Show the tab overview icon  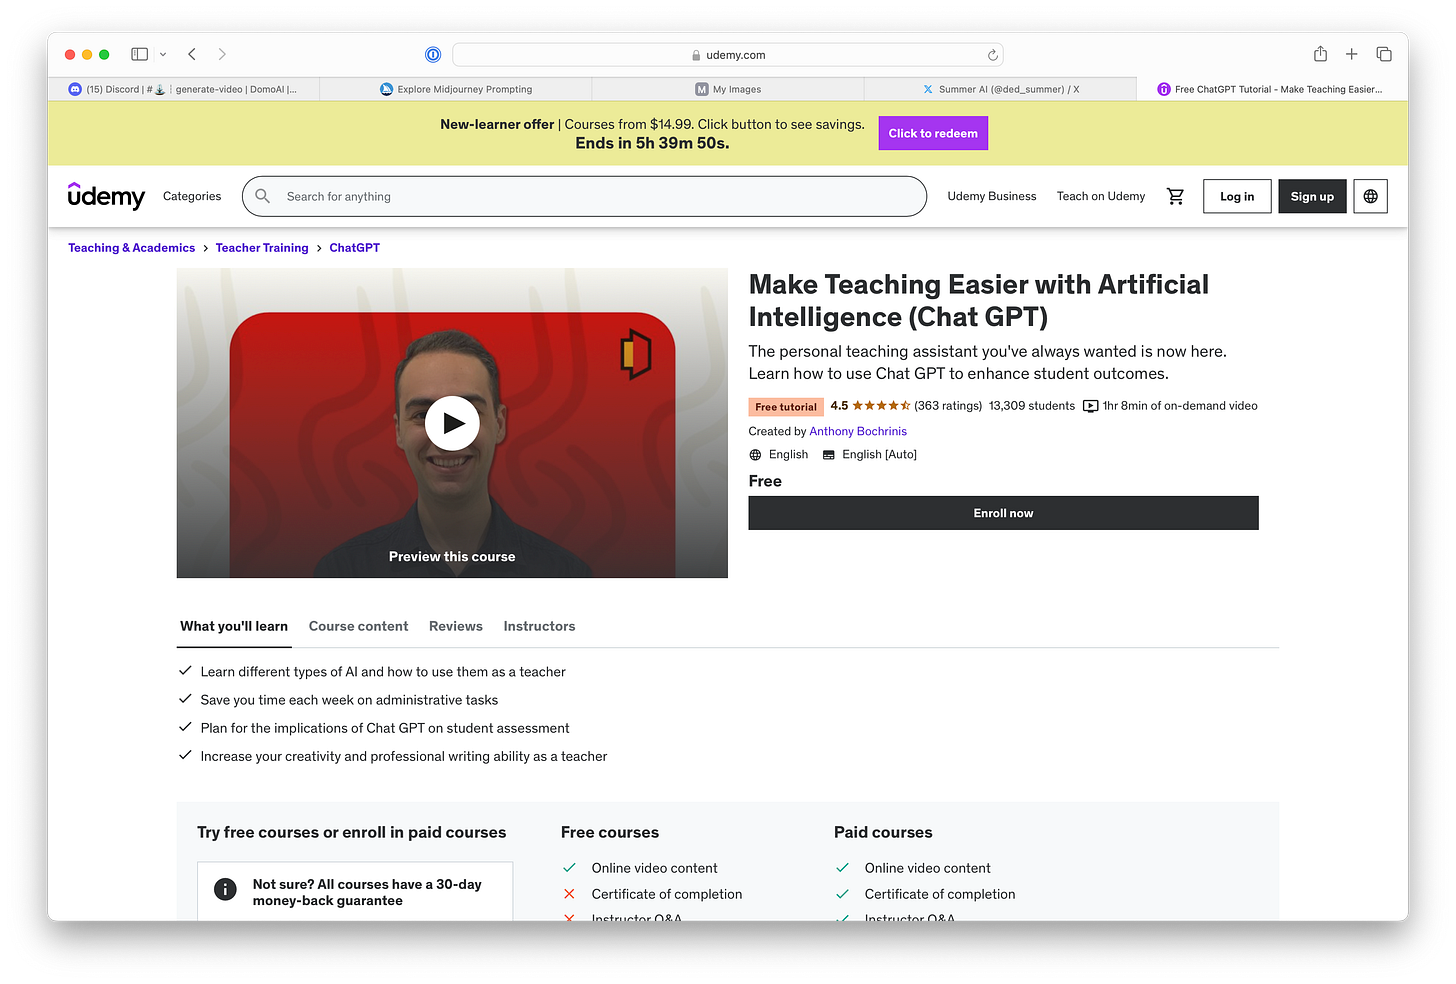tap(1384, 54)
